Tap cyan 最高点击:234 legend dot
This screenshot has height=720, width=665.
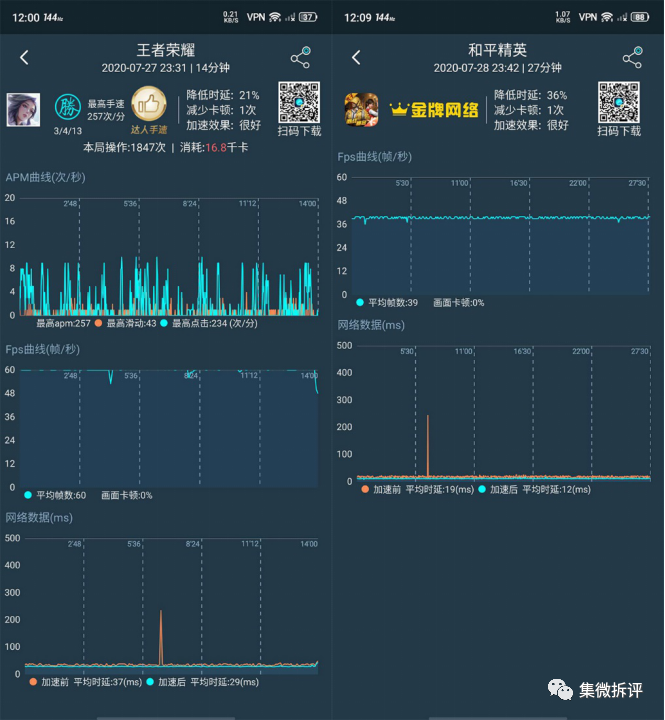(x=163, y=323)
